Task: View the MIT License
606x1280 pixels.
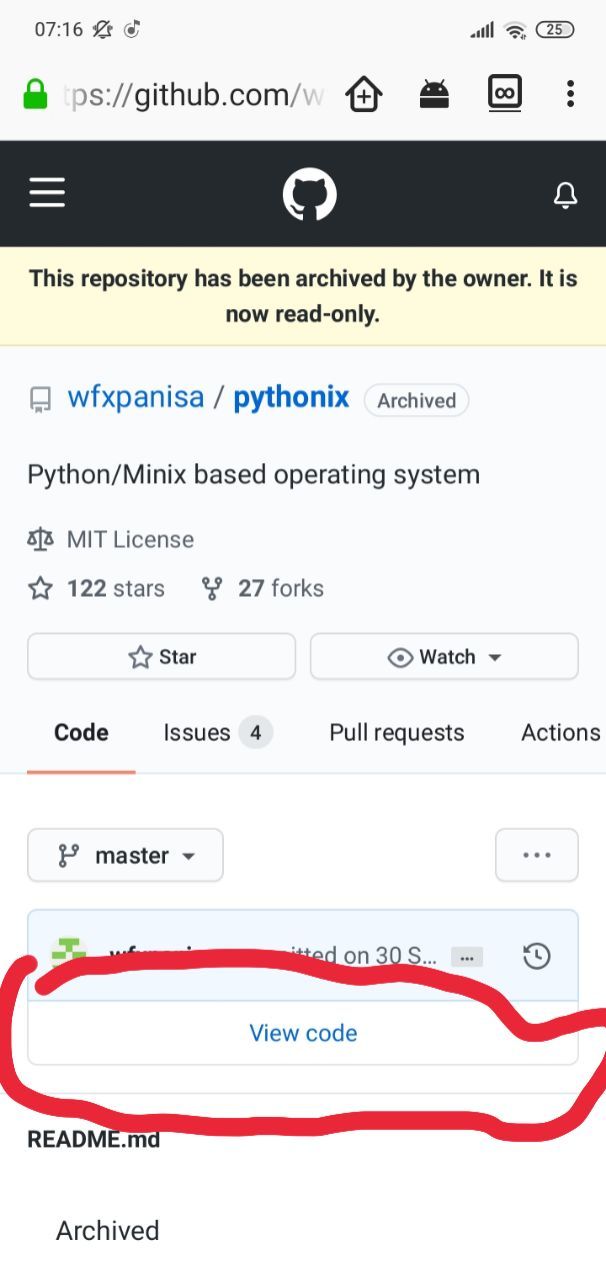Action: tap(130, 540)
